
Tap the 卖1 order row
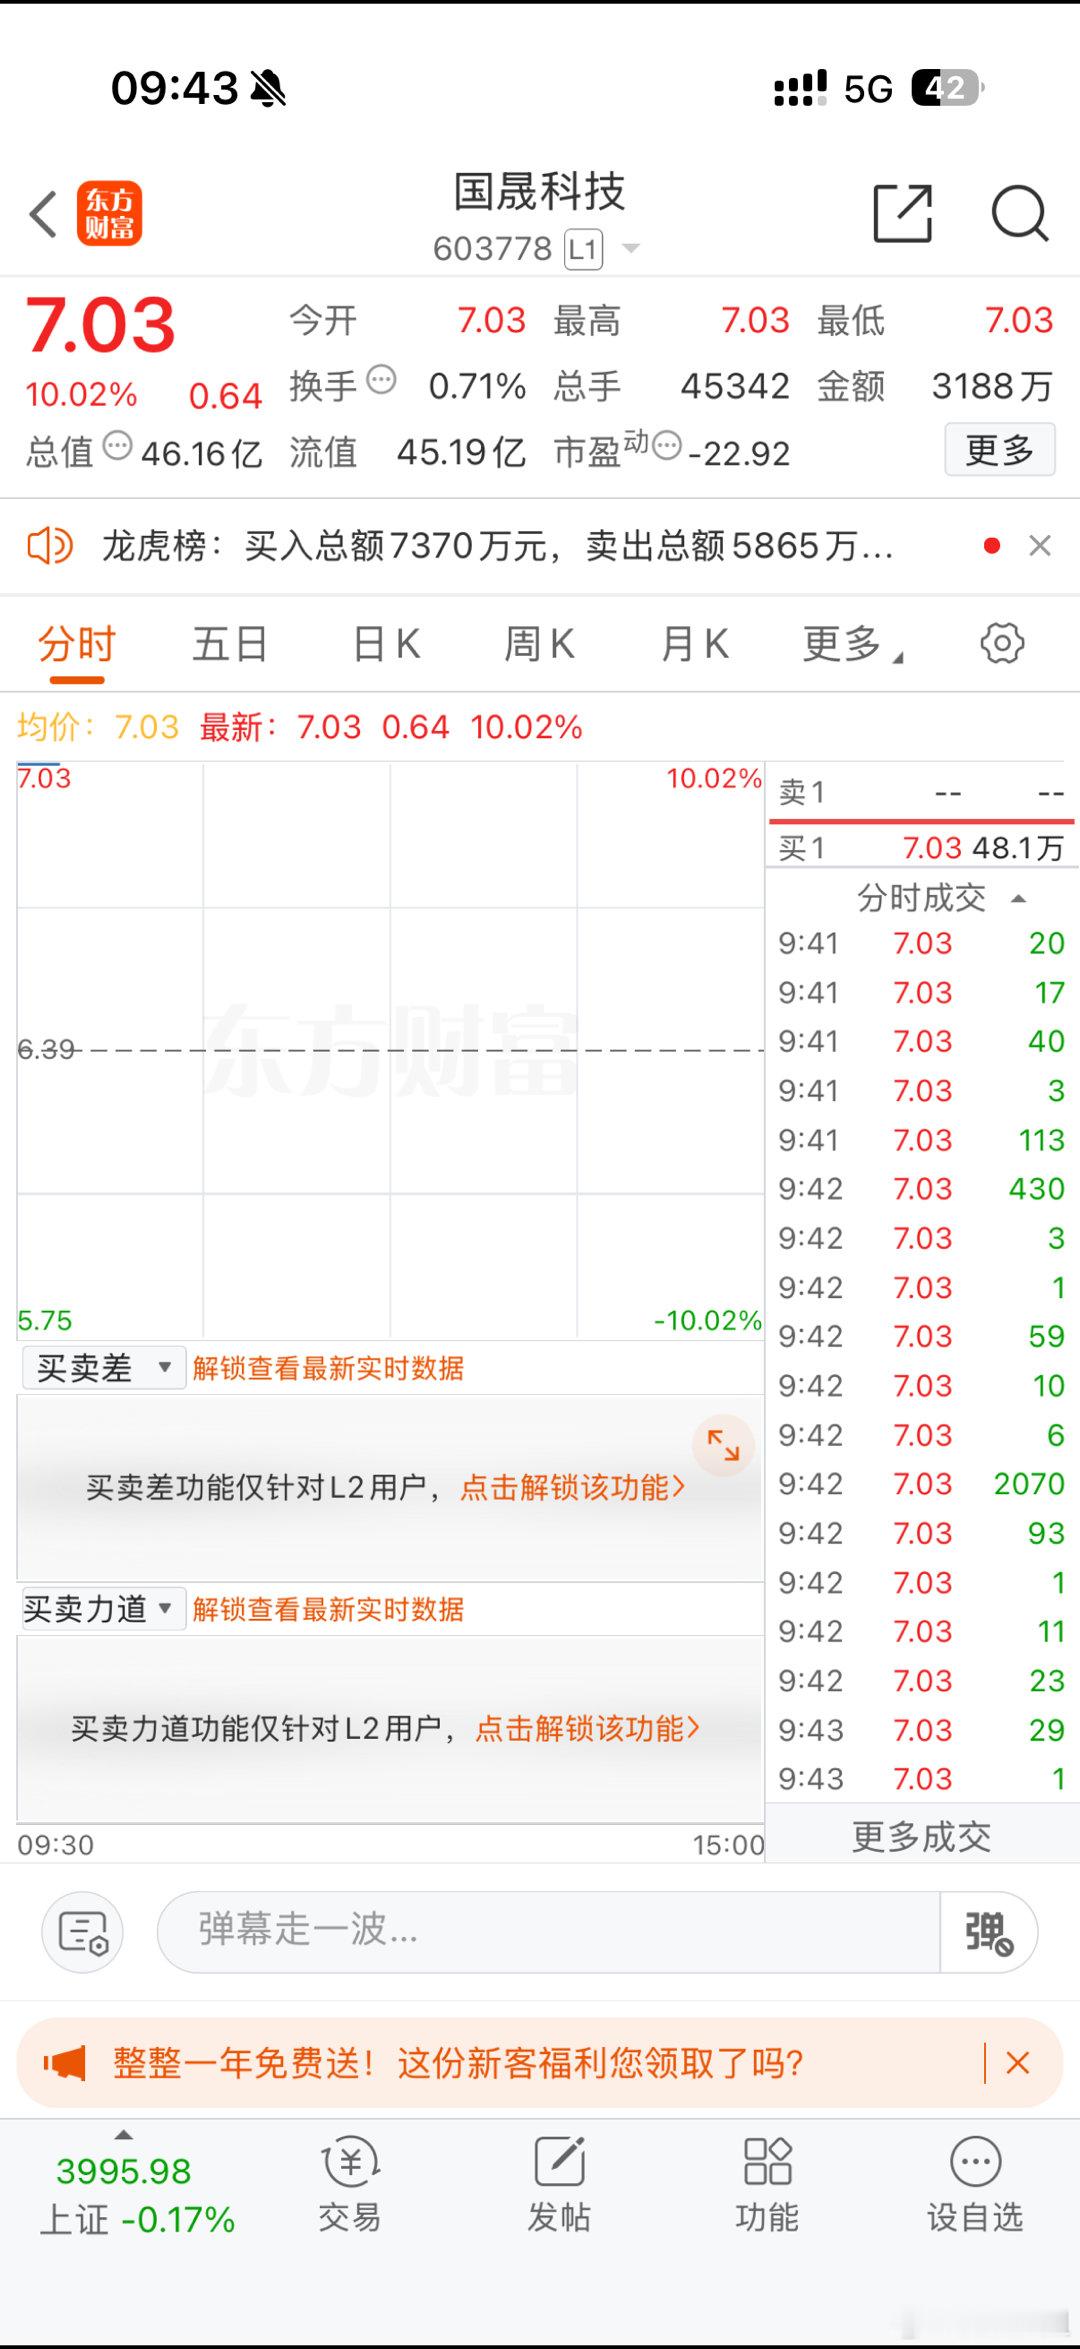921,793
